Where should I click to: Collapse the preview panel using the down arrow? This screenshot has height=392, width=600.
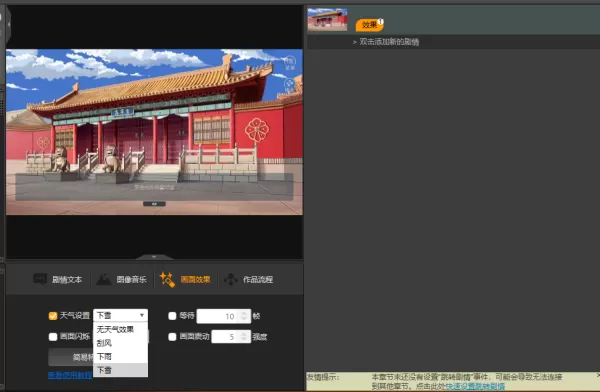pyautogui.click(x=154, y=257)
